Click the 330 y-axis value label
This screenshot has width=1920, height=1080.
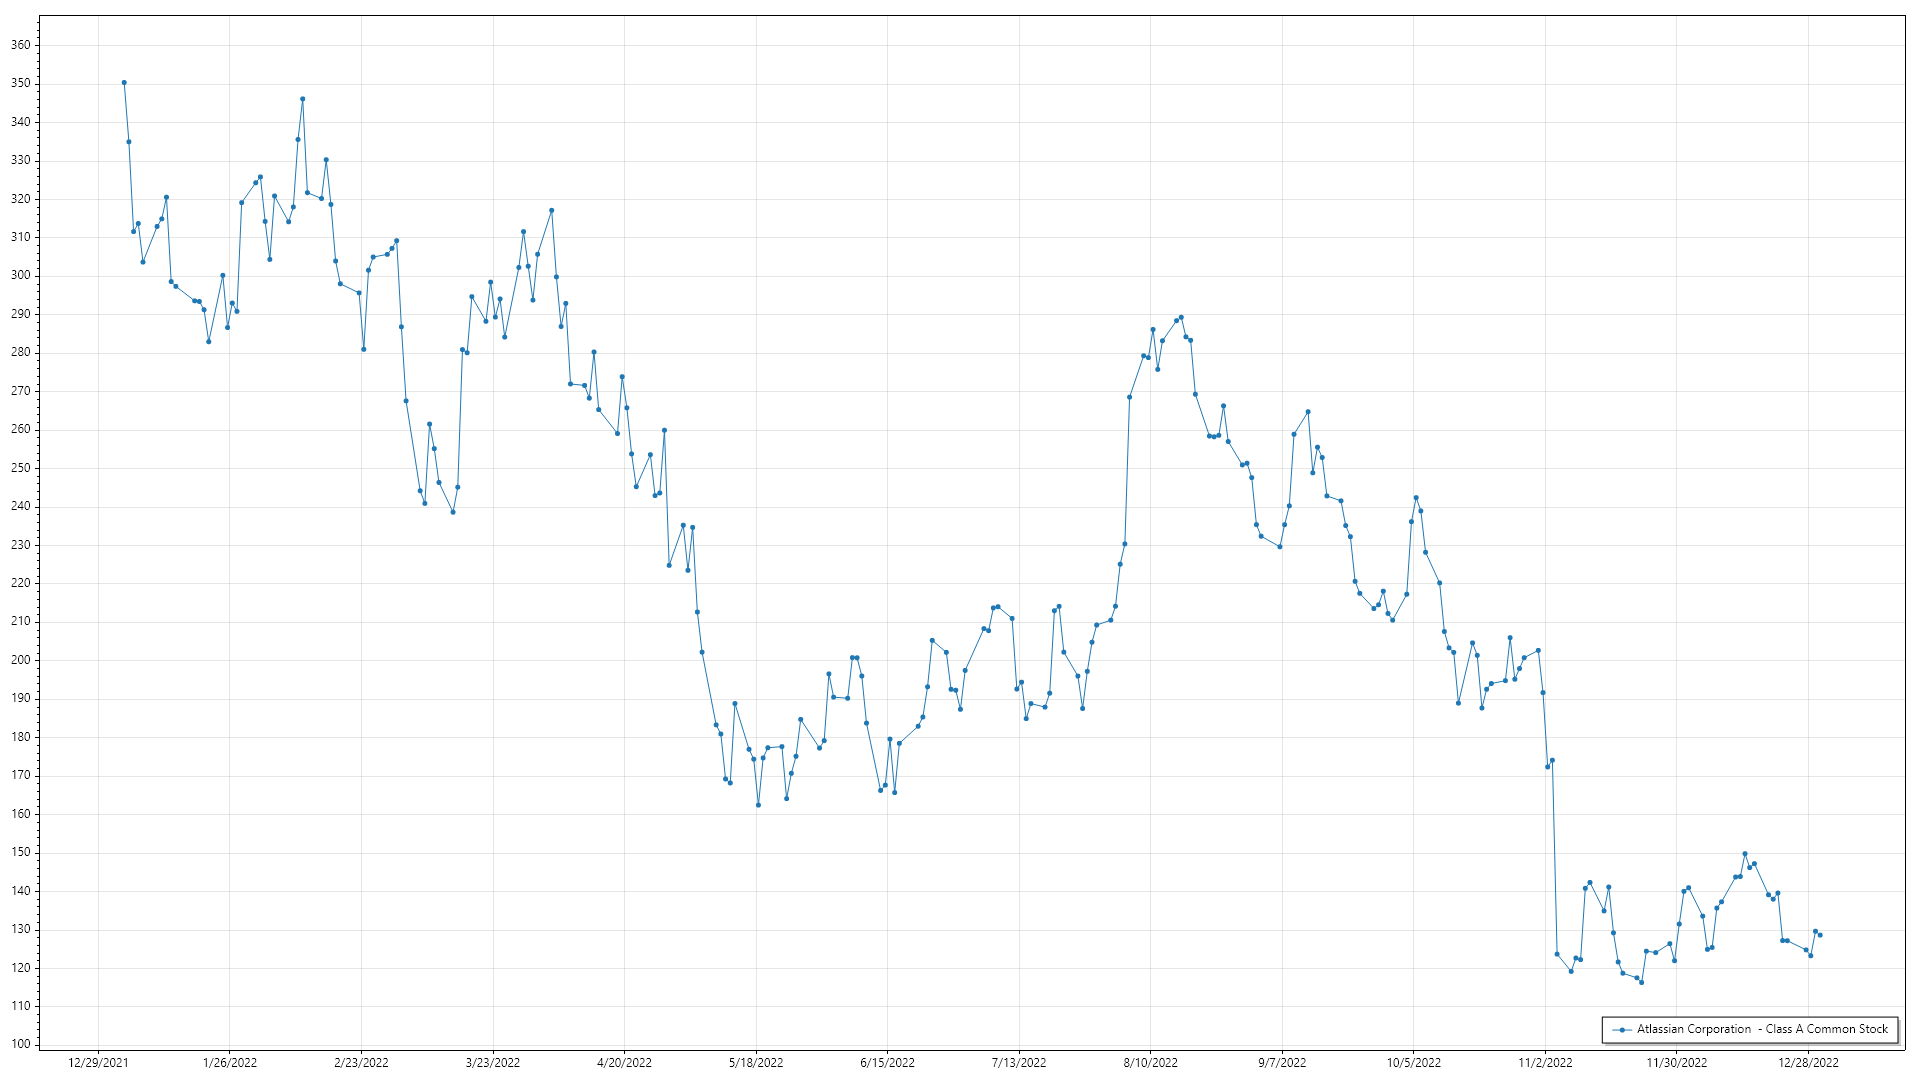click(21, 160)
